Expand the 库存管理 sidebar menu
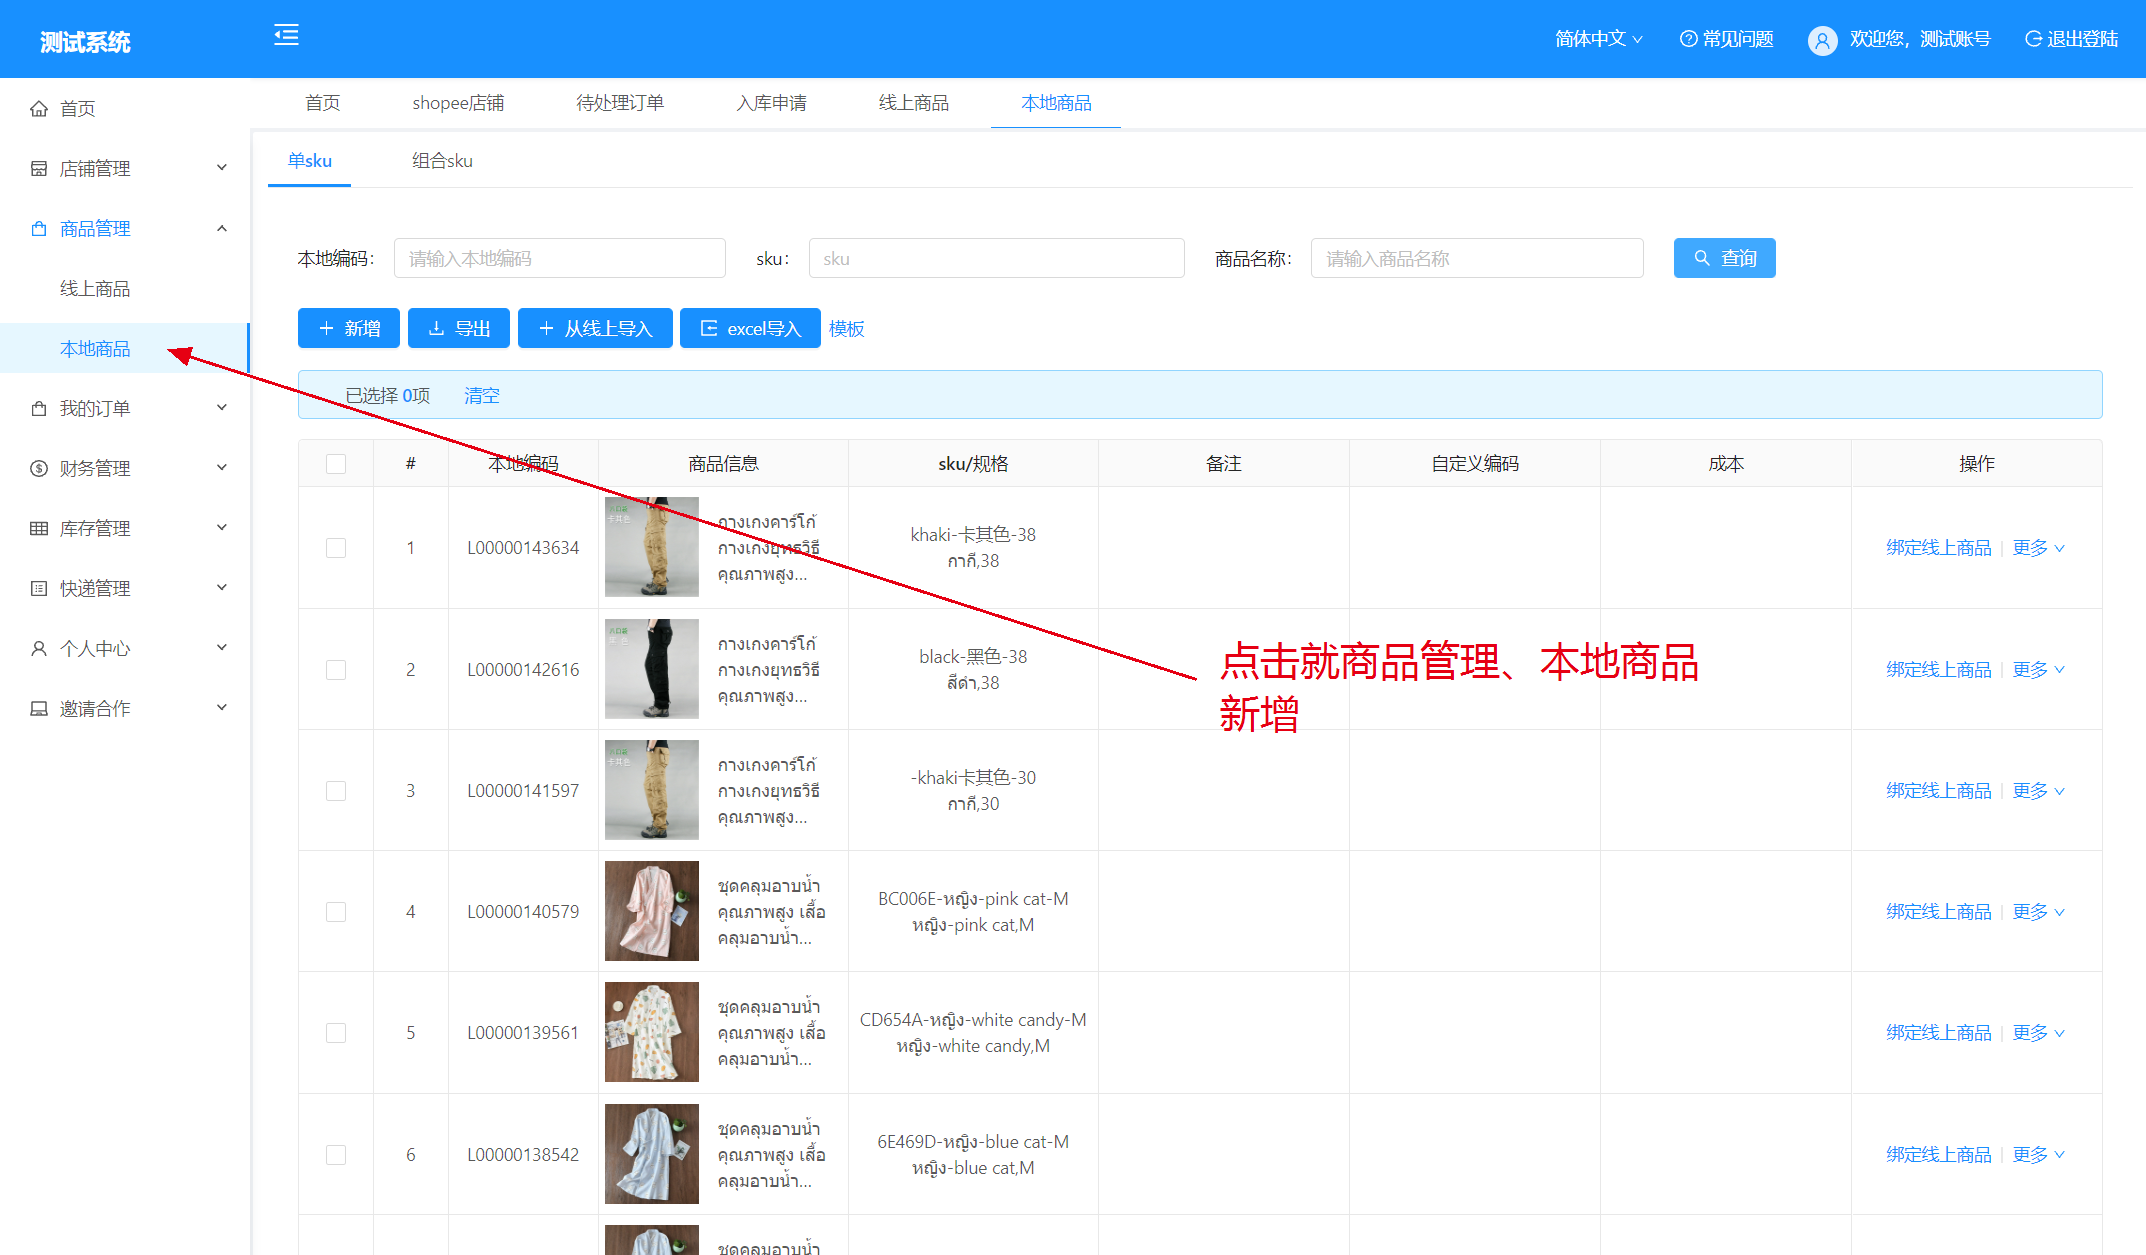This screenshot has width=2146, height=1255. [222, 528]
